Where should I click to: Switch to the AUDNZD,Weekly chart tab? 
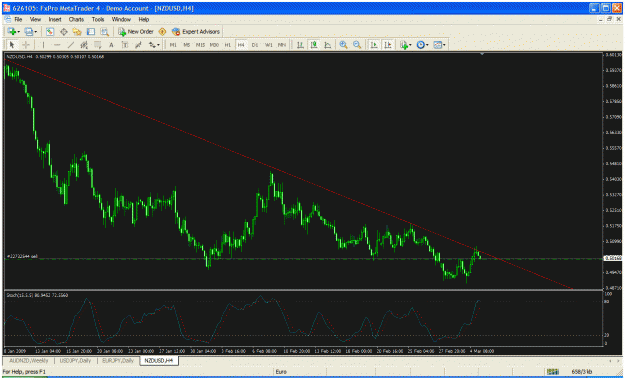point(29,360)
